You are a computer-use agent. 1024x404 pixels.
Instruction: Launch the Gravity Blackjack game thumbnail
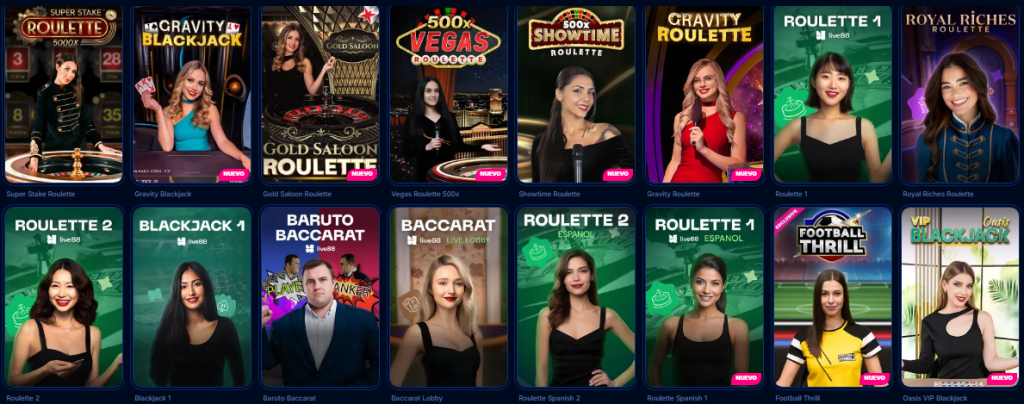coord(191,95)
